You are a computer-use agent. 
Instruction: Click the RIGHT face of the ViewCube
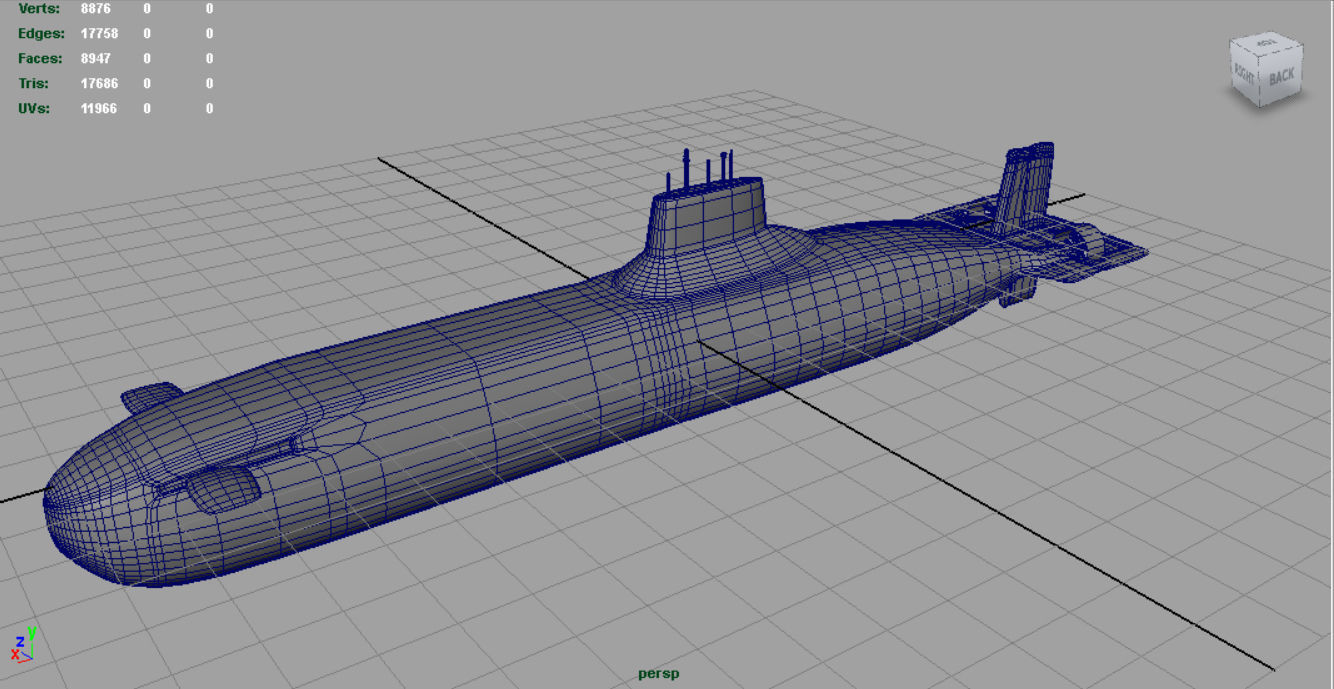1245,76
